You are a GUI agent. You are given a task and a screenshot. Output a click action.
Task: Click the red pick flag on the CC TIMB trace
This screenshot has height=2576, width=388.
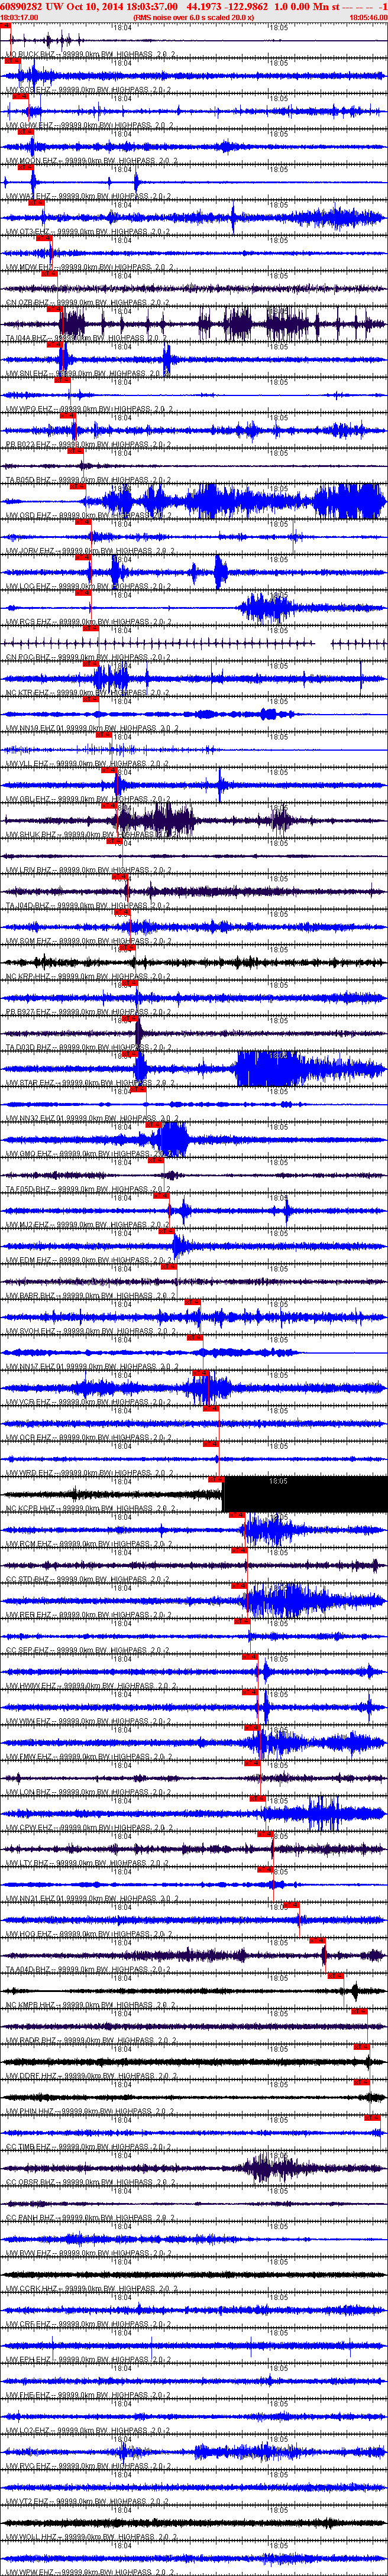pos(374,2117)
